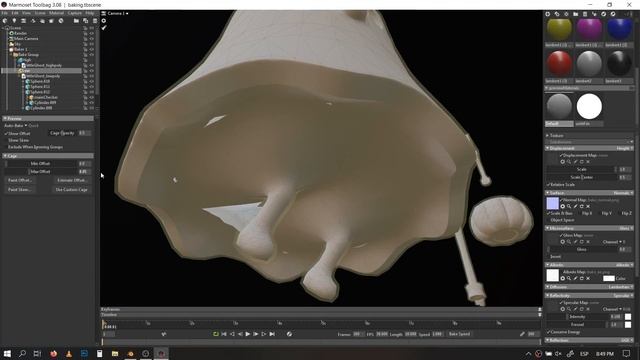Select the blue lambert material sphere

(x=619, y=30)
